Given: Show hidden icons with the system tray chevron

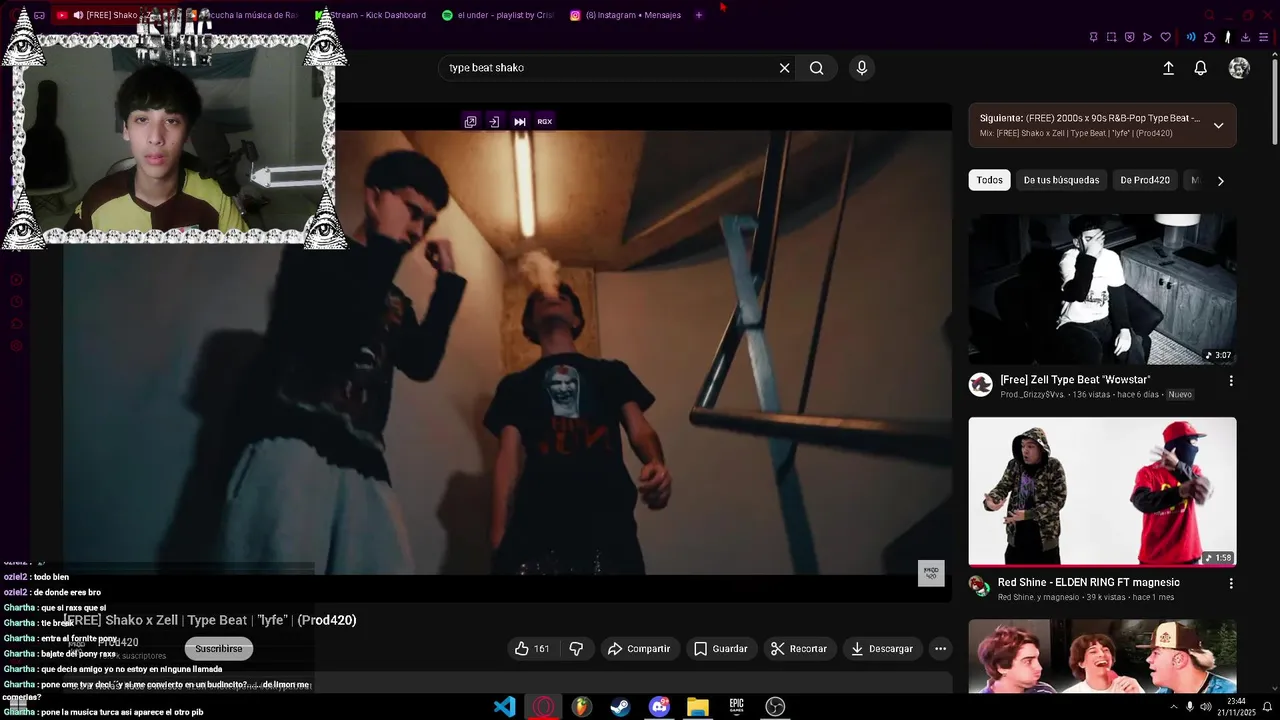Looking at the screenshot, I should tap(1174, 707).
